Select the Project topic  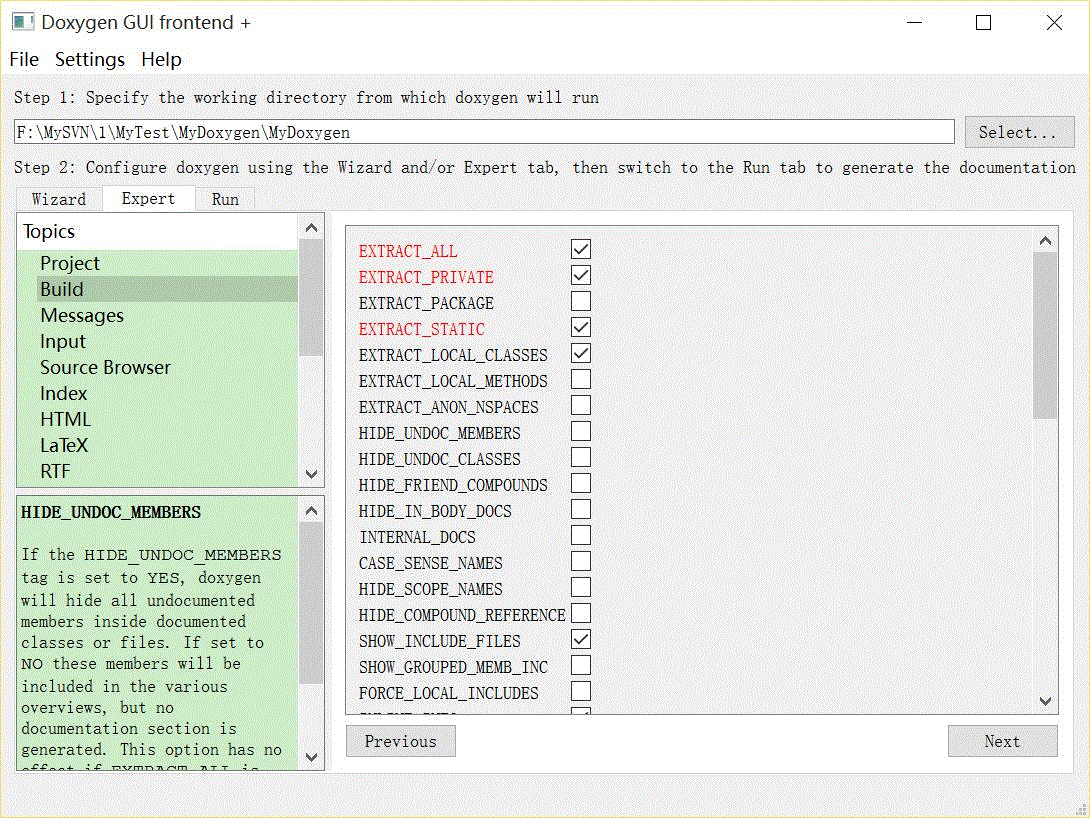tap(167, 263)
